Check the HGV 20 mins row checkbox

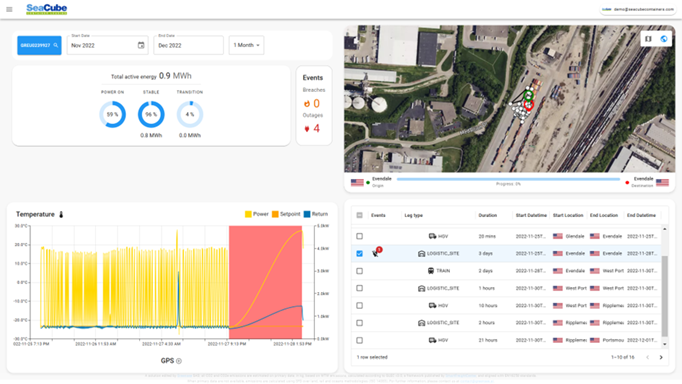(359, 236)
